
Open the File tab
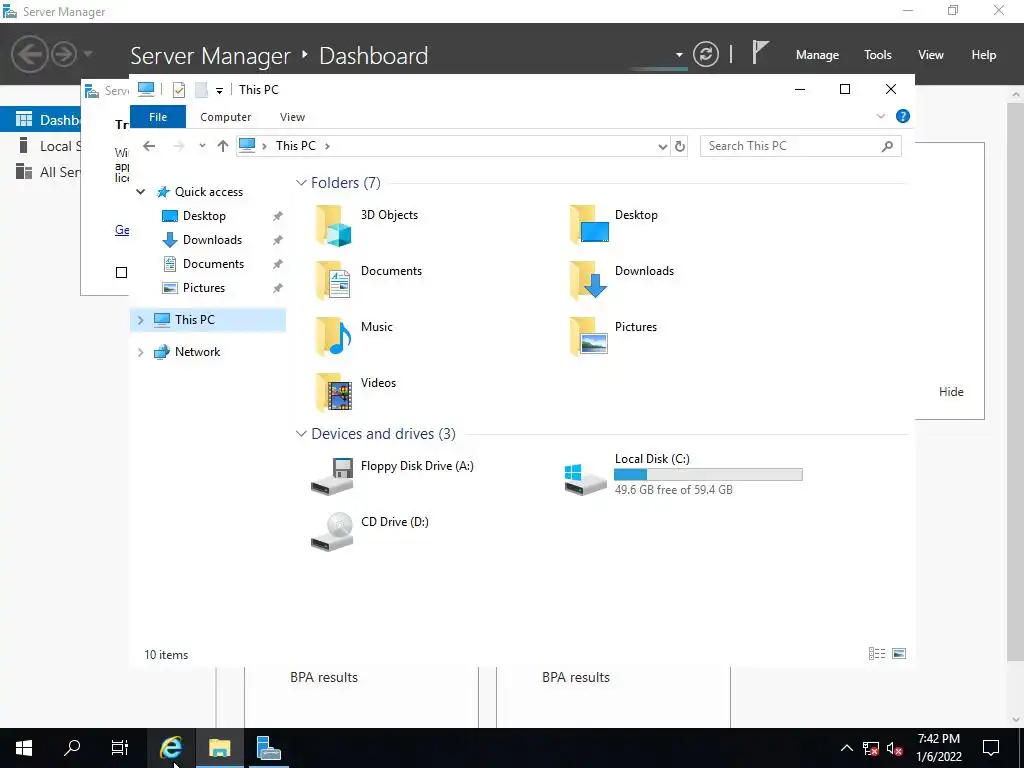(x=158, y=117)
